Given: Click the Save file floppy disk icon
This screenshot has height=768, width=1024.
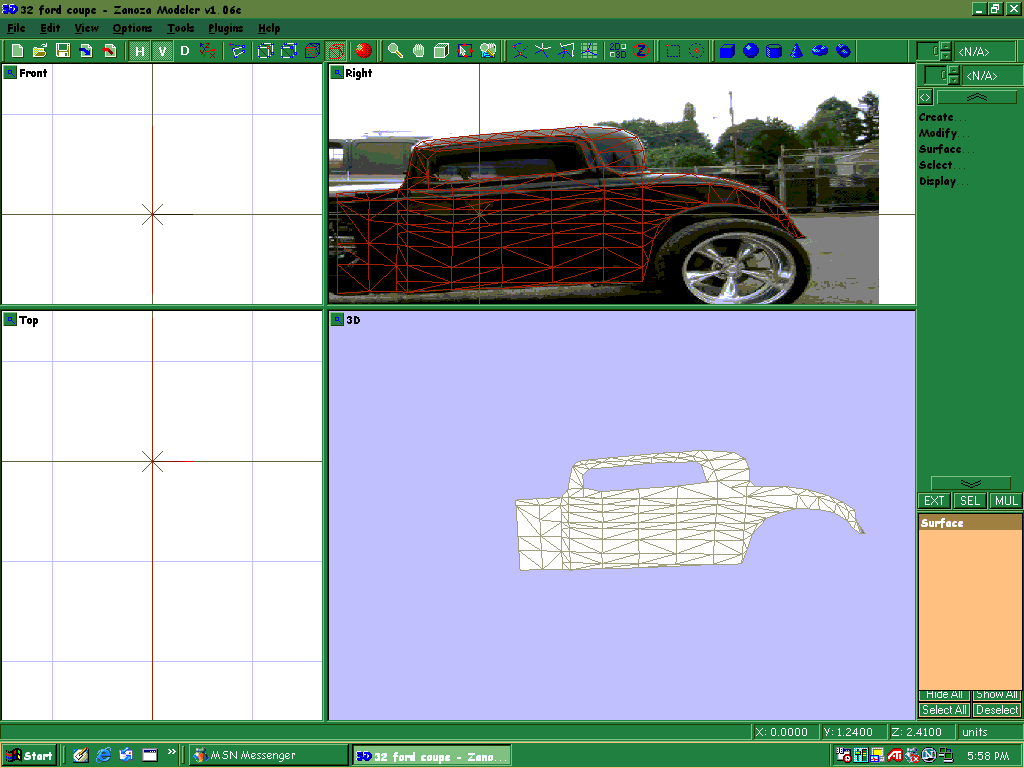Looking at the screenshot, I should coord(62,51).
